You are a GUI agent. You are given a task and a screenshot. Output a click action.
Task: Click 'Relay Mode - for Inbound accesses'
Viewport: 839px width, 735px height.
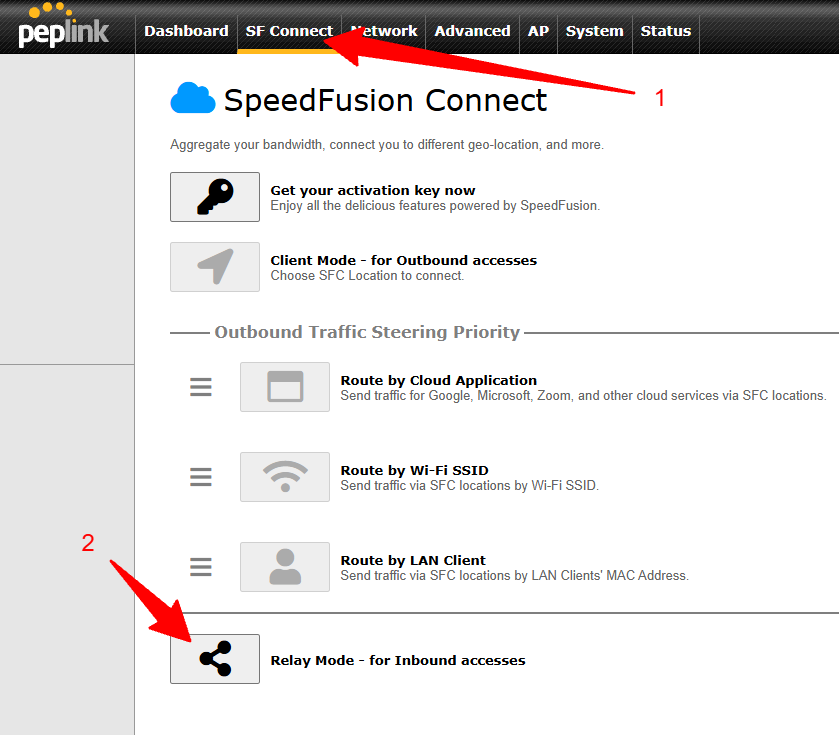(x=398, y=661)
